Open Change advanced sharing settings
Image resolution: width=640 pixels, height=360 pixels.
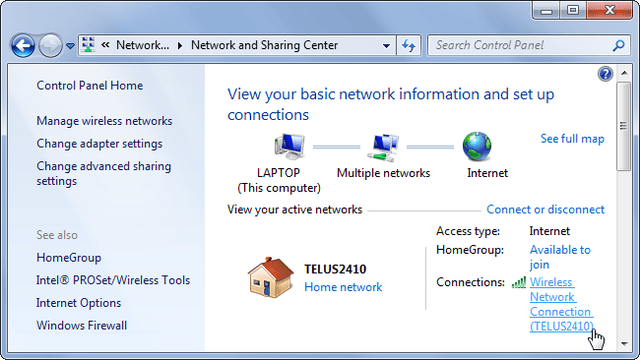(104, 173)
